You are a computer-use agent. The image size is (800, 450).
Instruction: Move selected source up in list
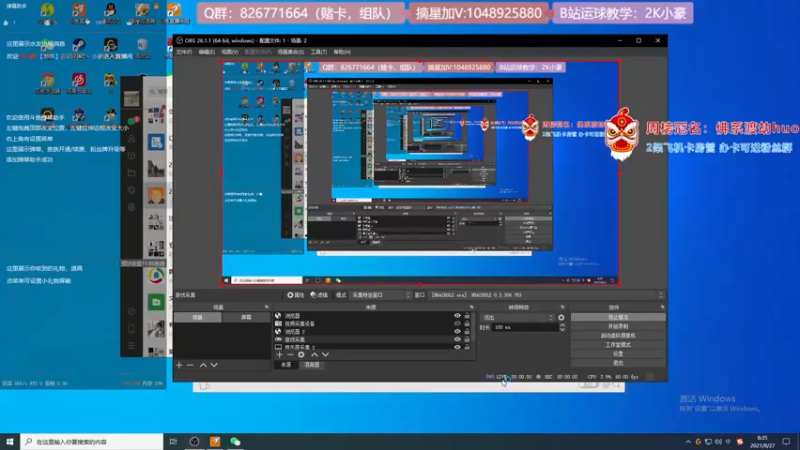(x=314, y=355)
